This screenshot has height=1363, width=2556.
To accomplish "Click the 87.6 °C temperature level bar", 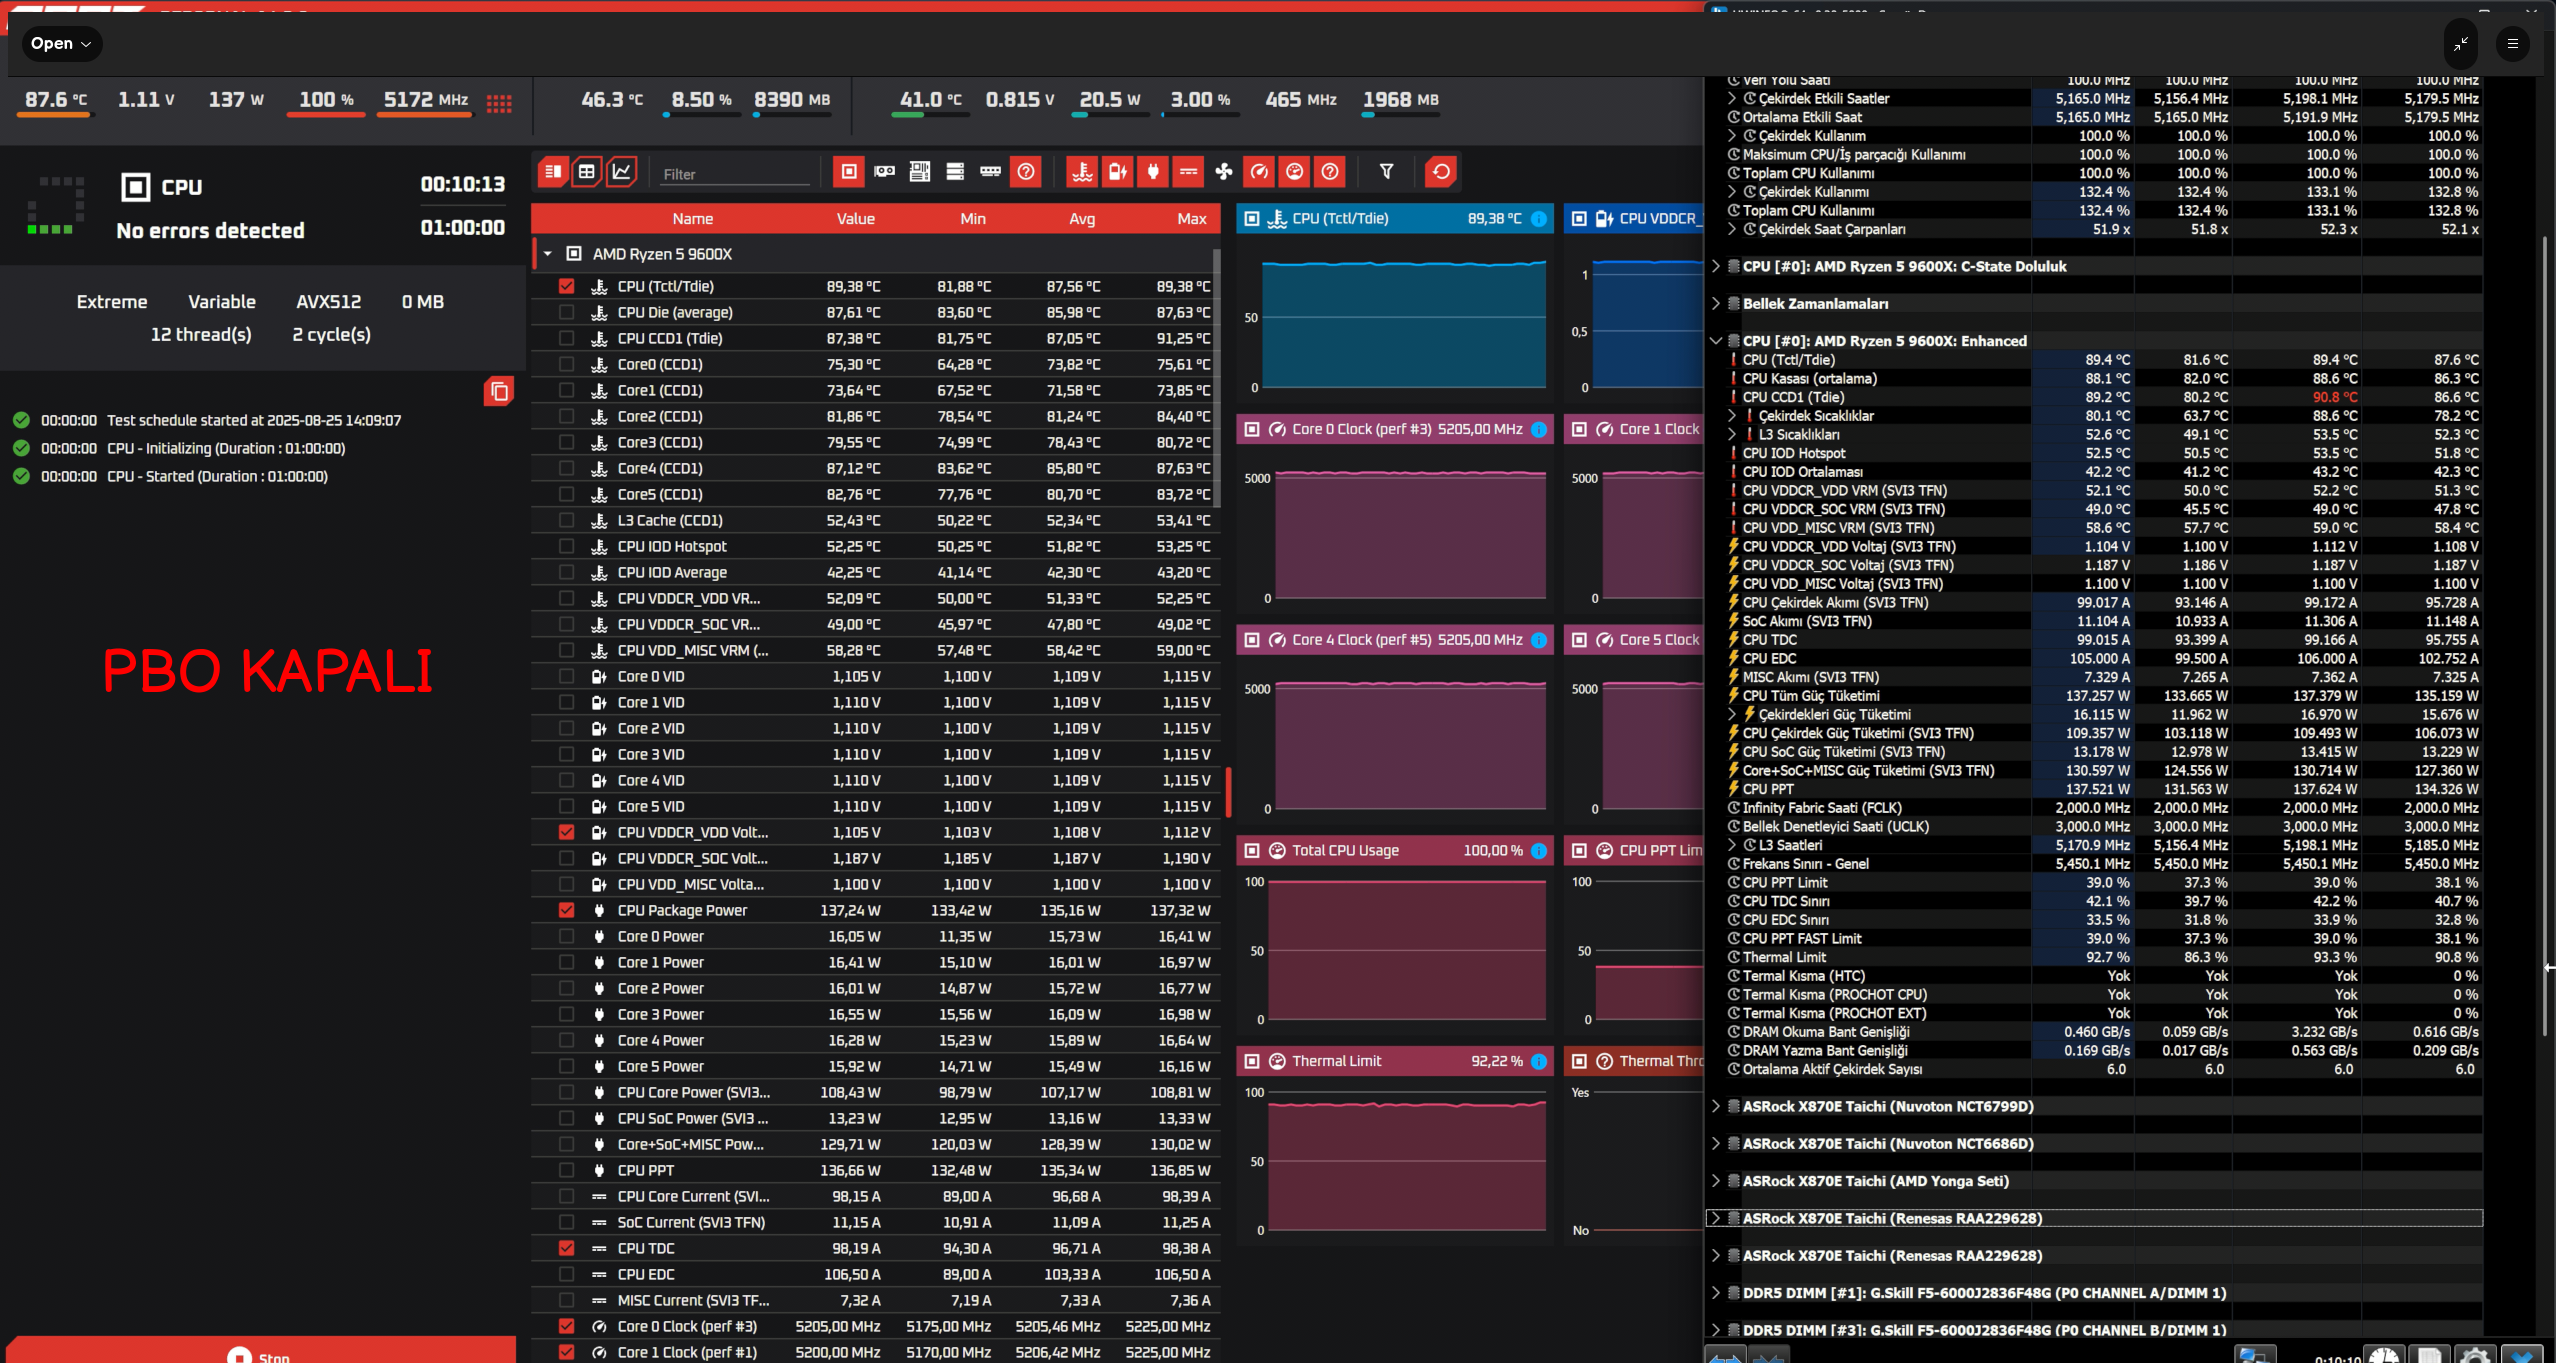I will (54, 115).
